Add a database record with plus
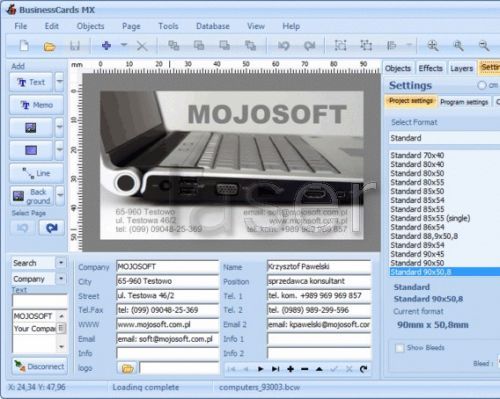The height and width of the screenshot is (399, 500). click(x=290, y=369)
